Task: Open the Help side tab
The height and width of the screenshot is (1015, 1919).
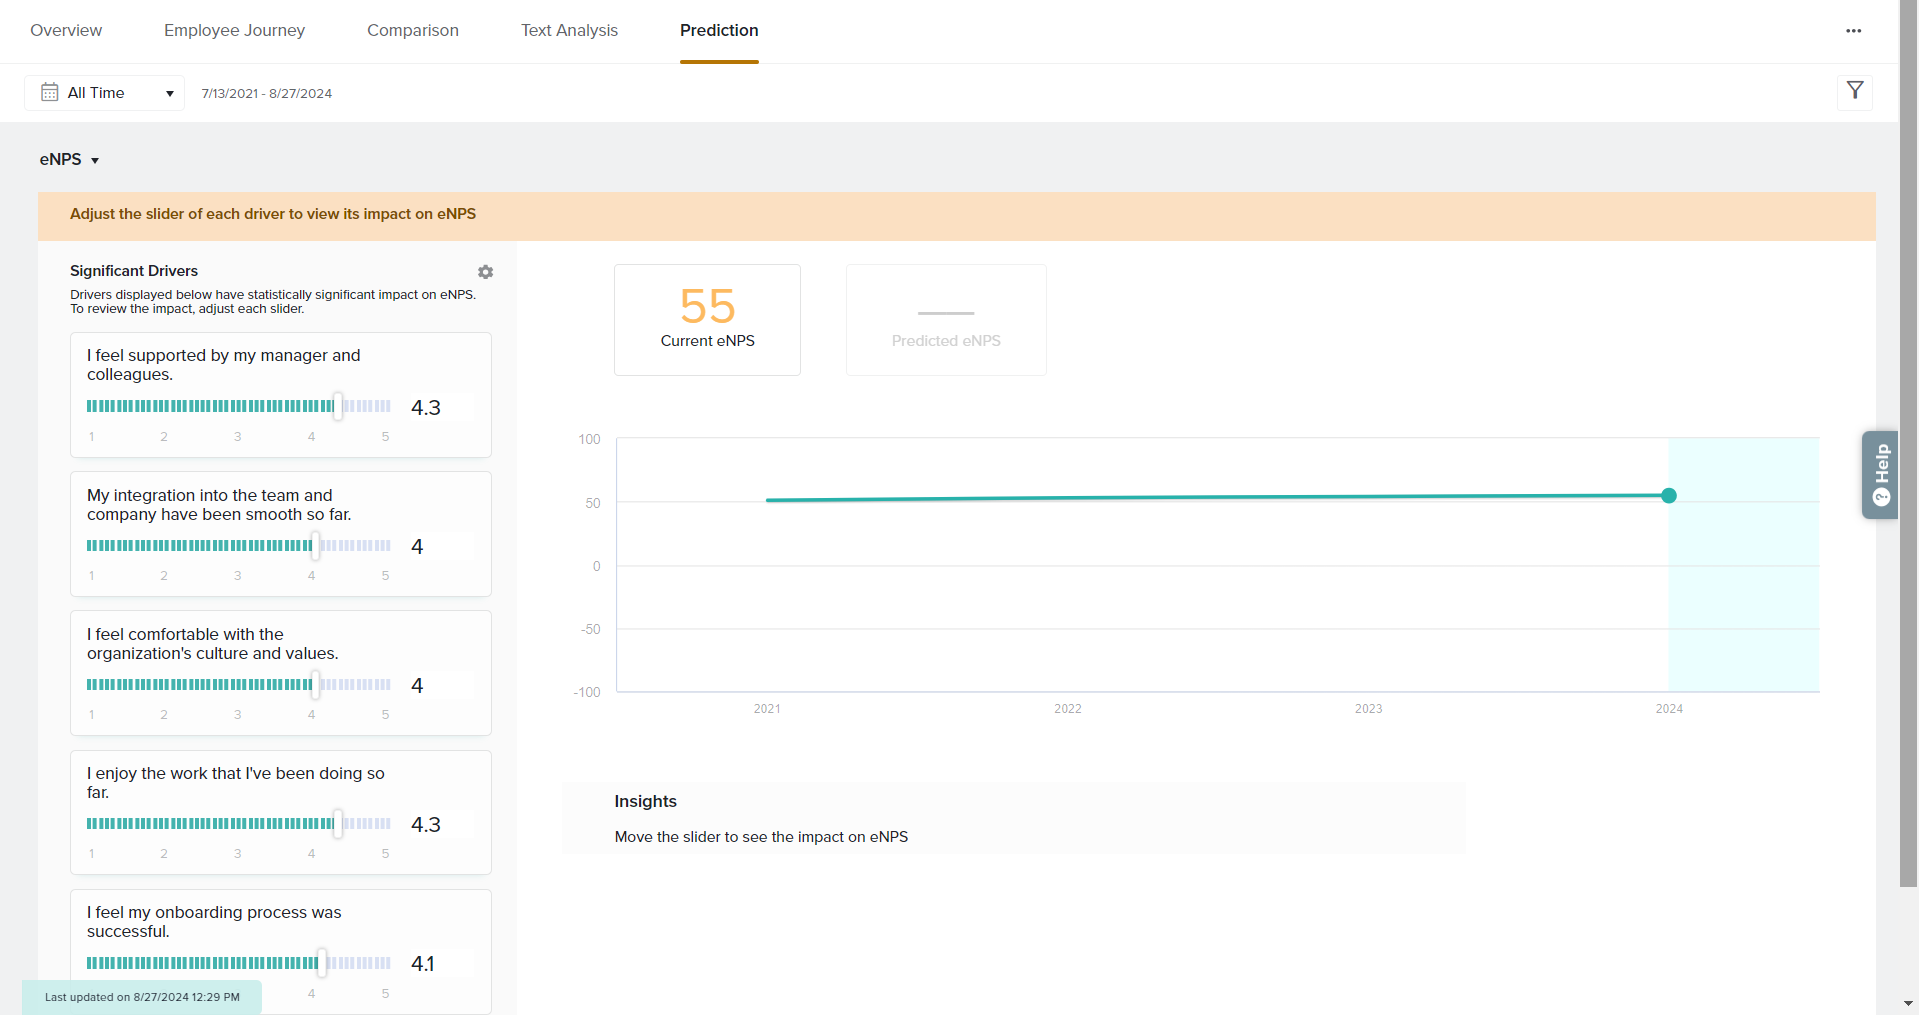Action: pyautogui.click(x=1880, y=474)
